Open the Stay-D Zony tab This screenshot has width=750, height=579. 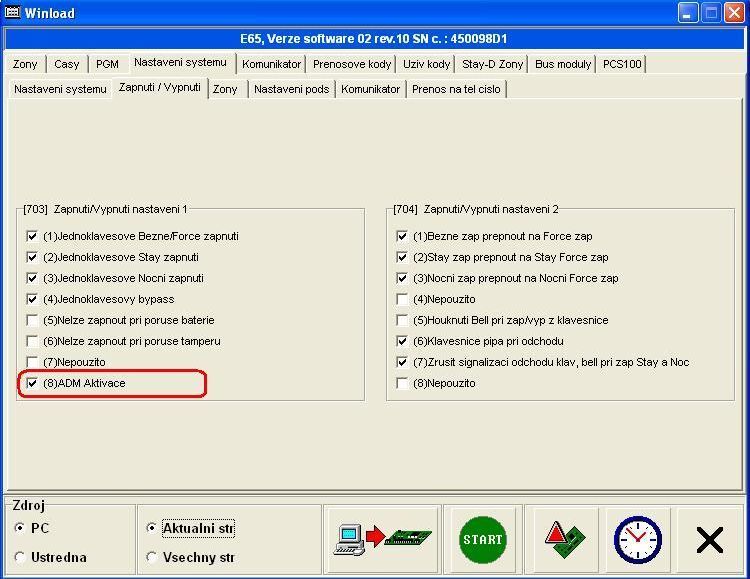492,64
